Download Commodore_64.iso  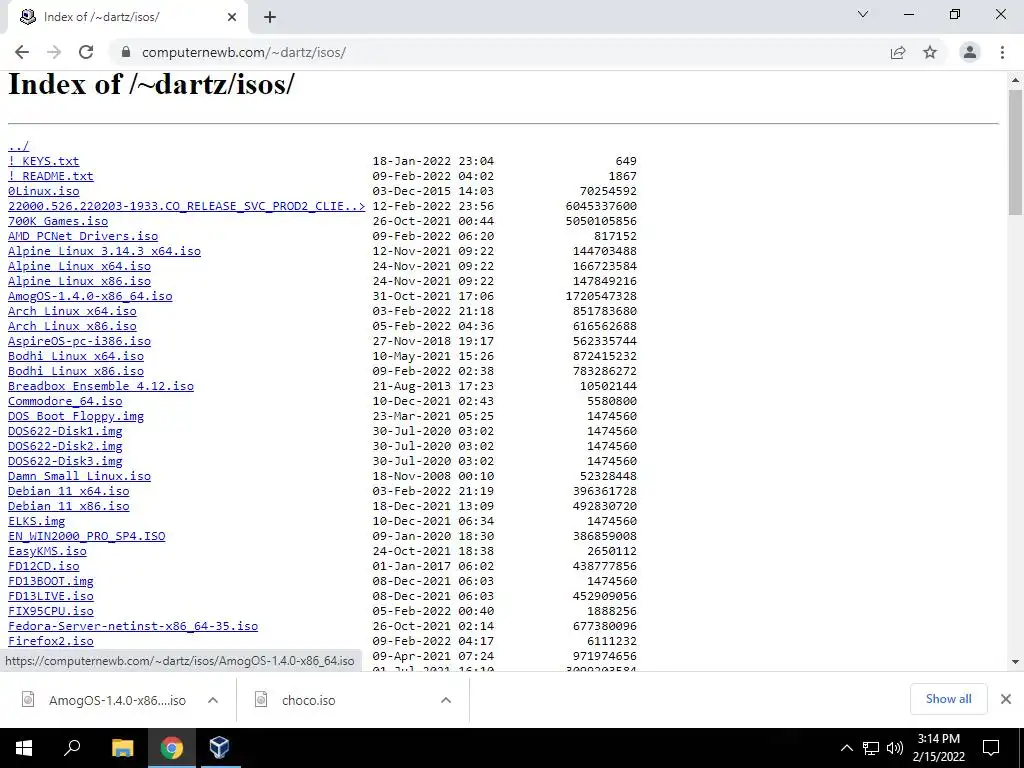coord(65,401)
